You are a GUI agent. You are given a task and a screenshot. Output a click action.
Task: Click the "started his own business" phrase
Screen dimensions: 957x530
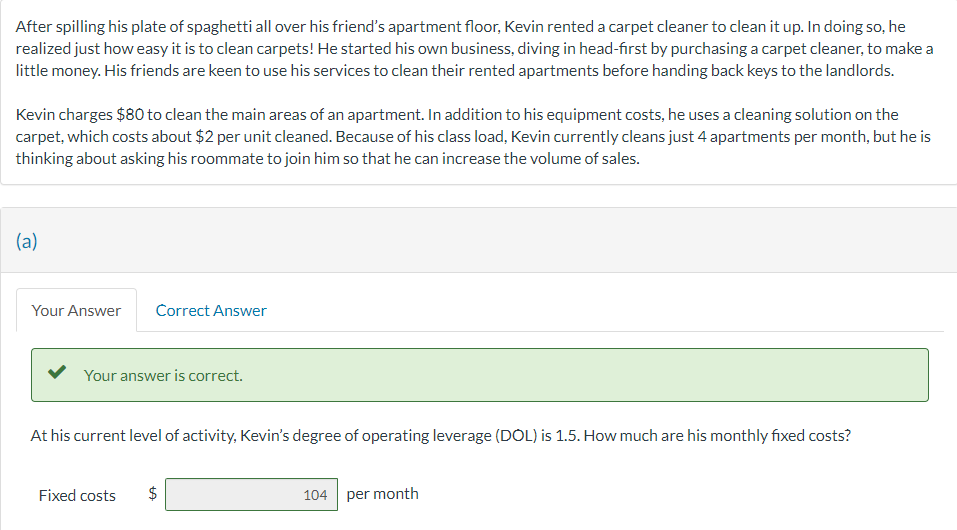click(x=397, y=49)
